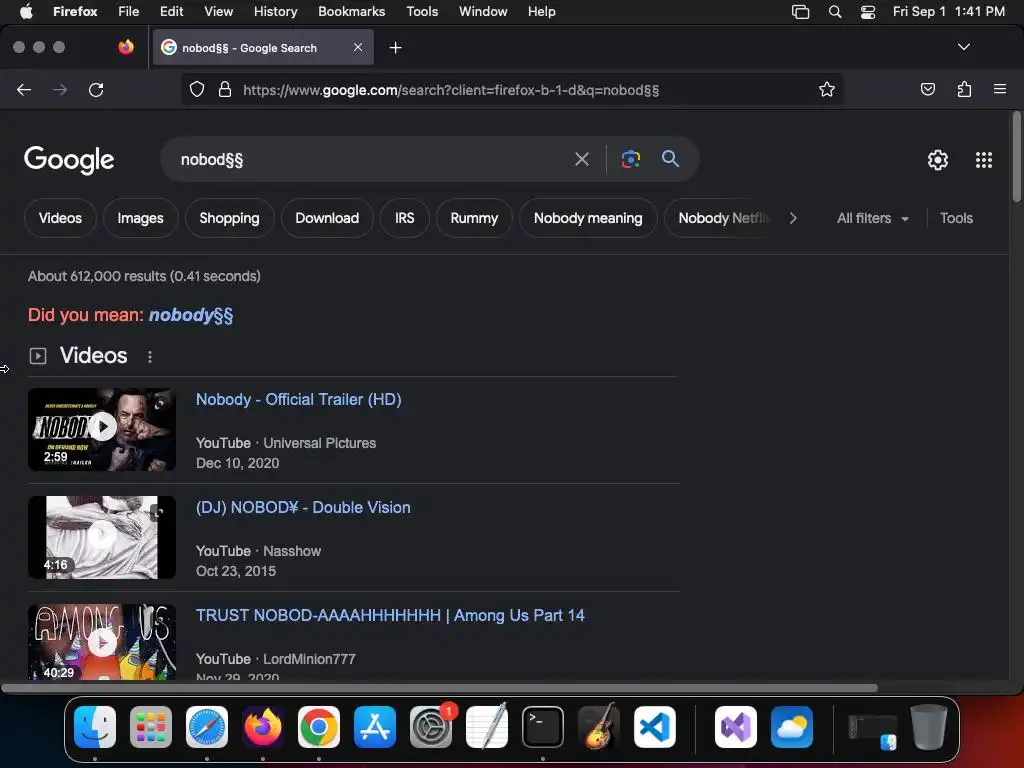
Task: Open Launchpad from the Dock
Action: 151,727
